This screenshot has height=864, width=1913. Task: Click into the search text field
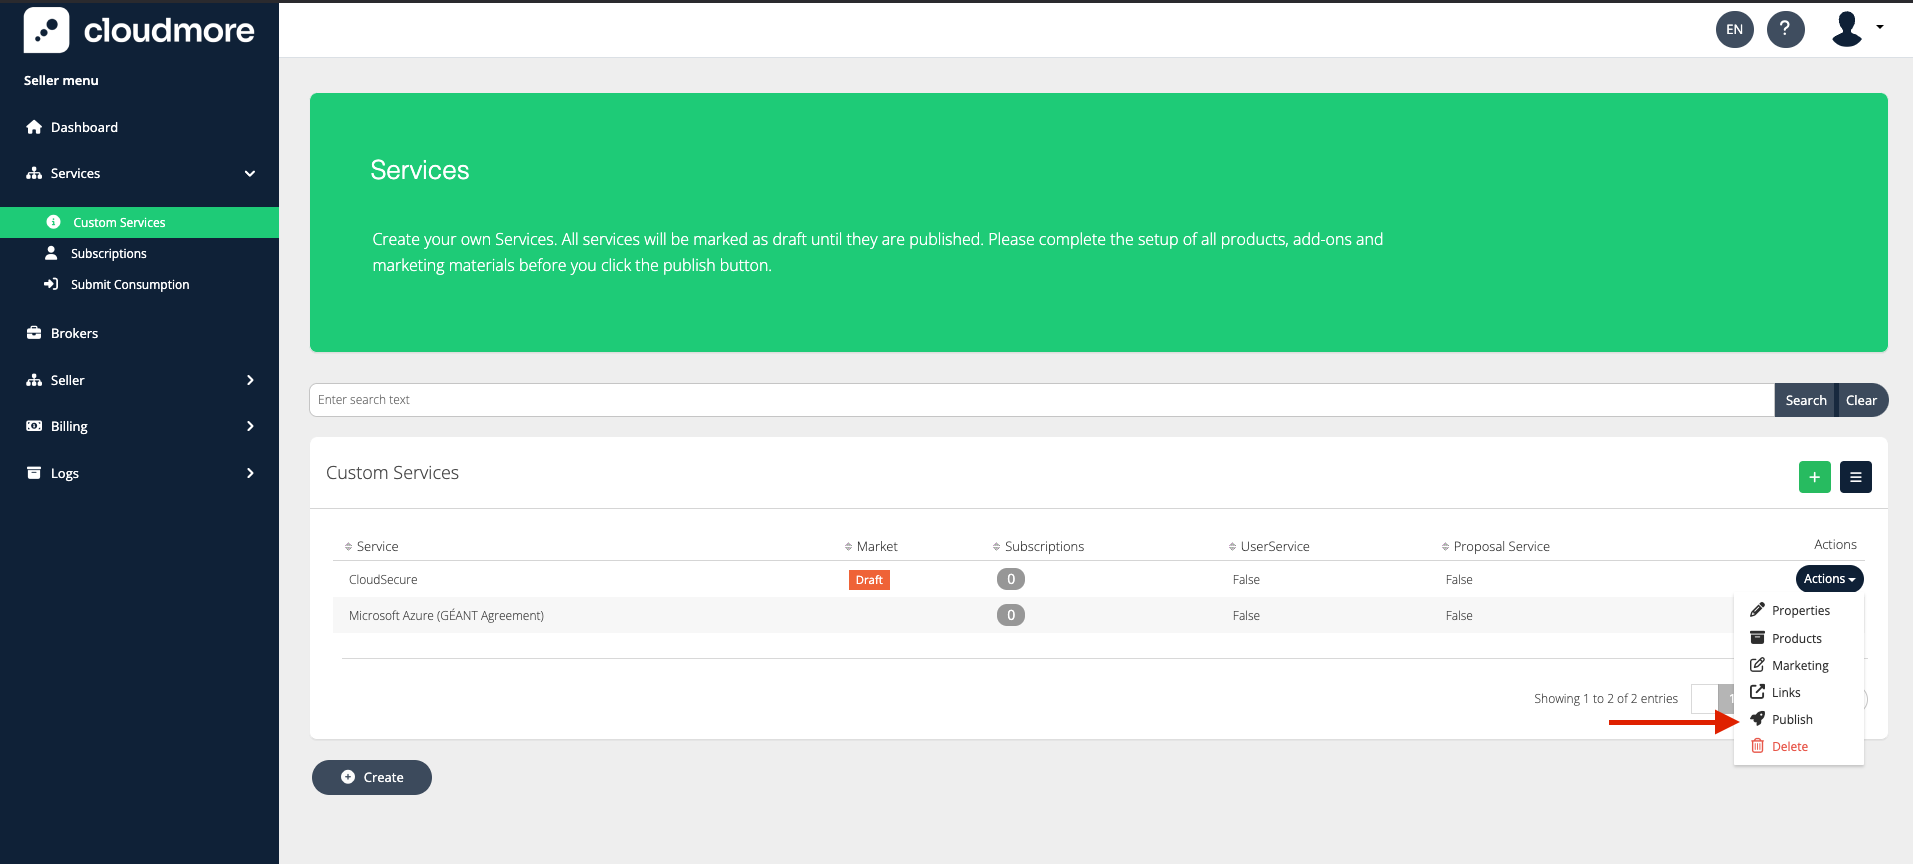1040,400
